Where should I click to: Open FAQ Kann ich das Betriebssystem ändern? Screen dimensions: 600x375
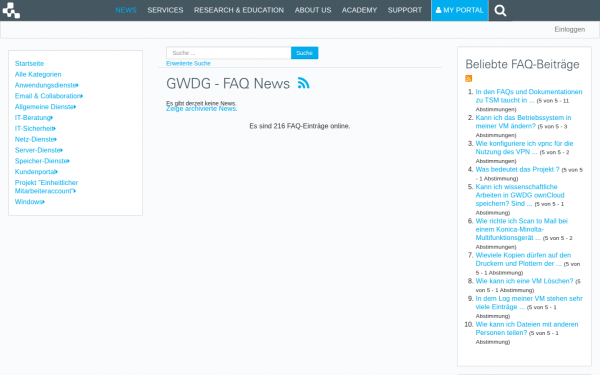[x=523, y=122]
